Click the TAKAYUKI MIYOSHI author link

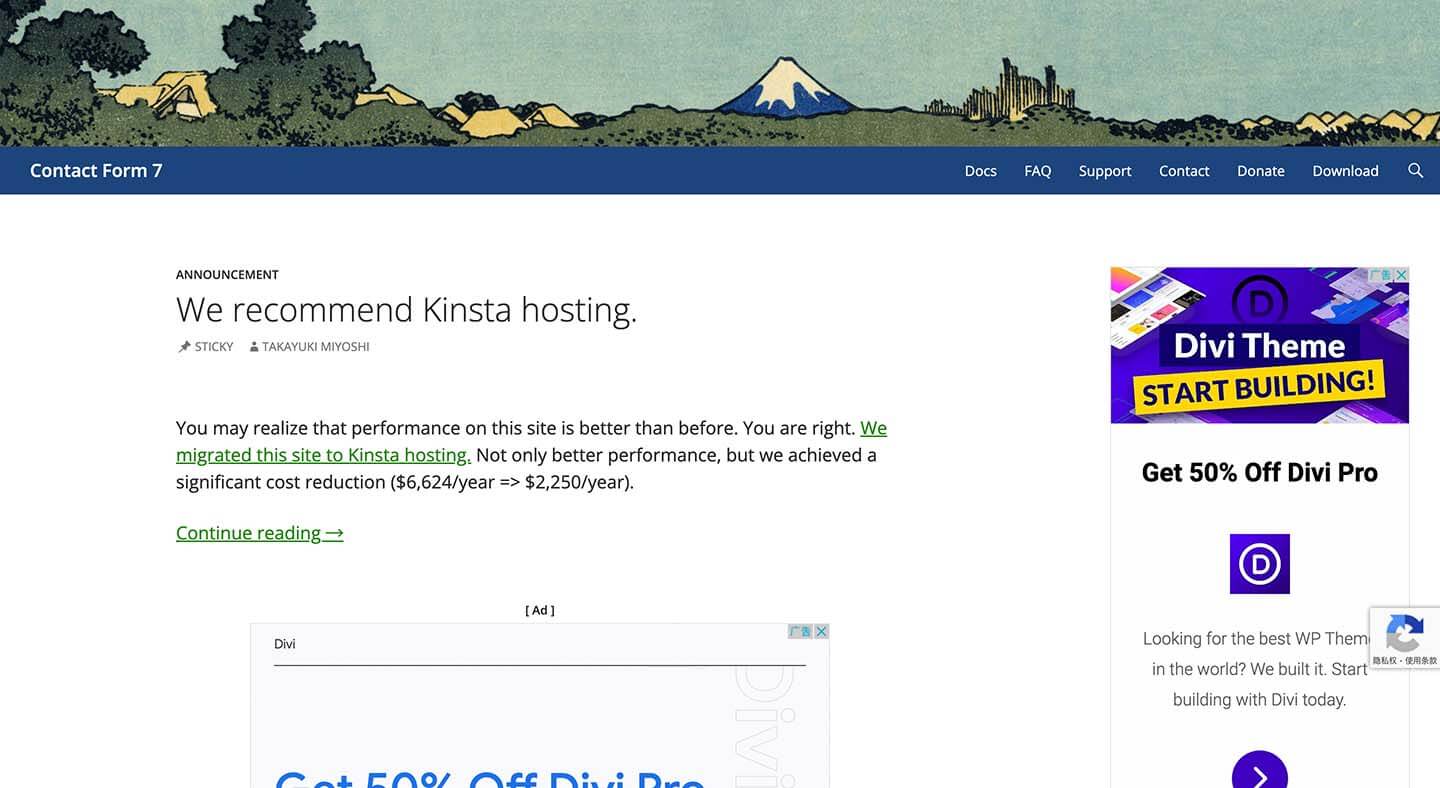pos(316,347)
